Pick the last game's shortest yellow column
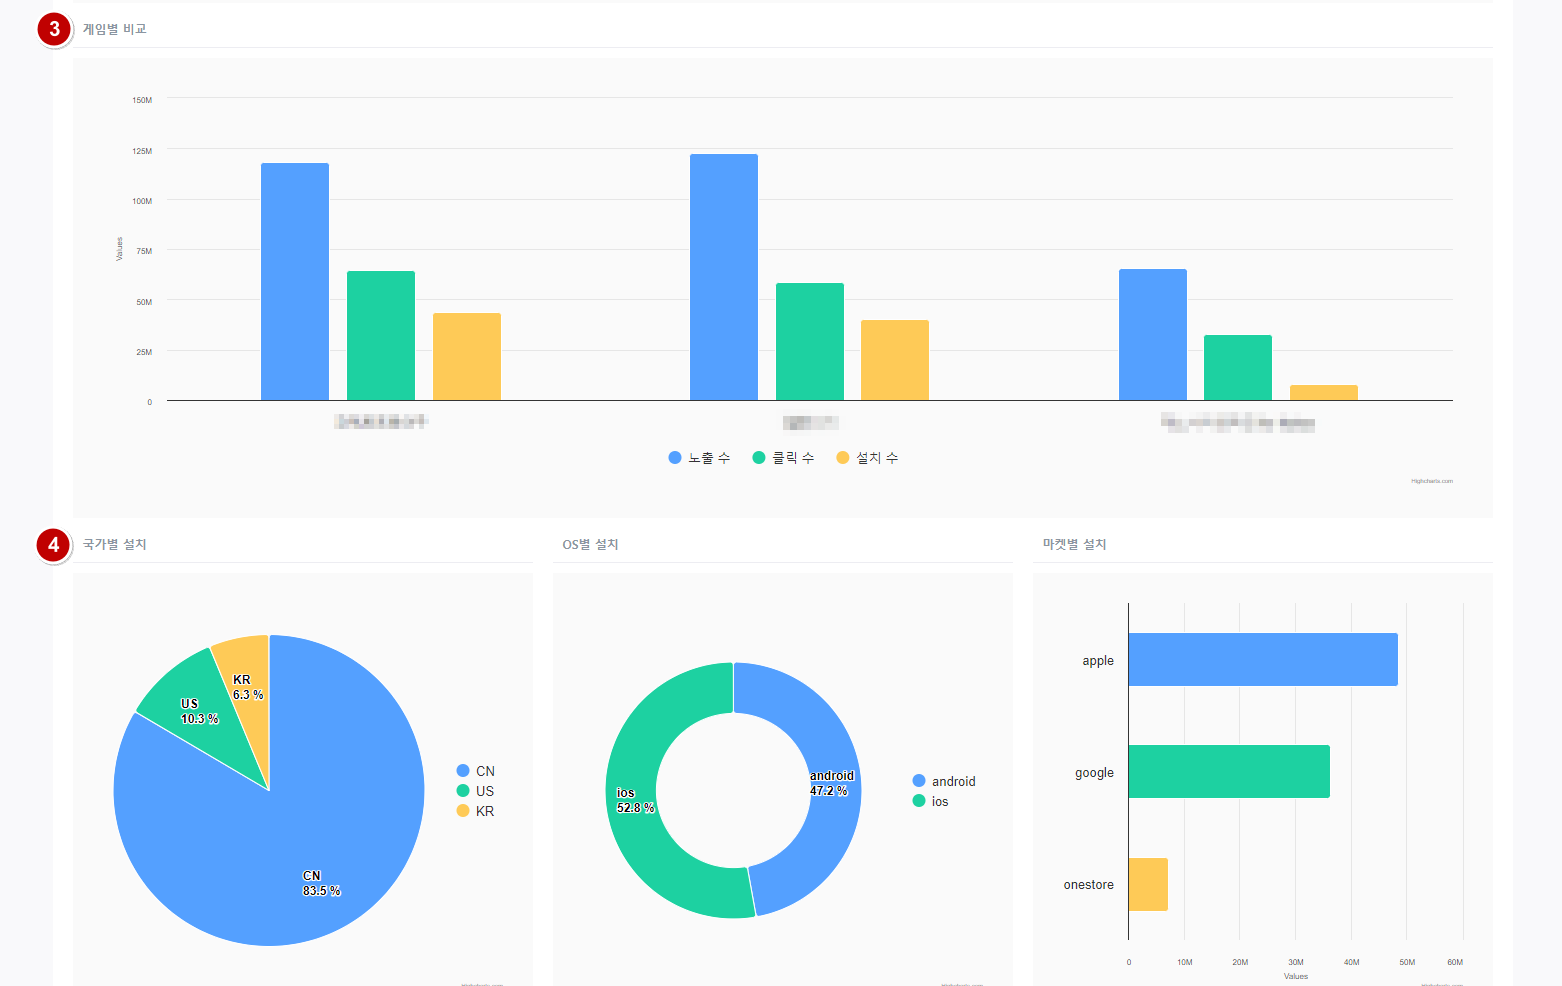The width and height of the screenshot is (1562, 986). (x=1324, y=393)
